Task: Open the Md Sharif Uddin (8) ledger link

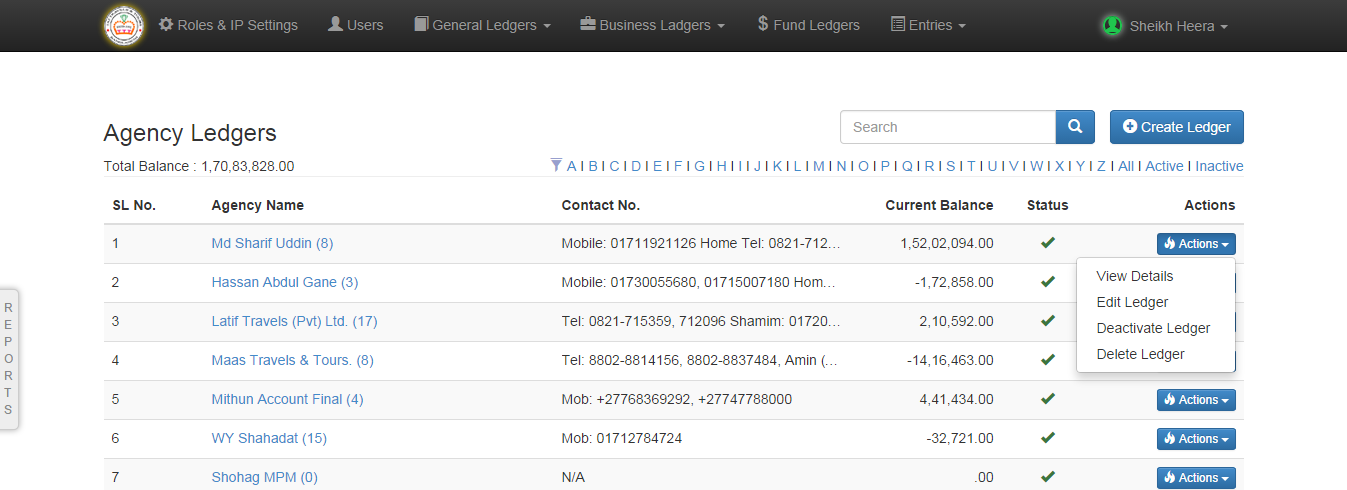Action: point(272,243)
